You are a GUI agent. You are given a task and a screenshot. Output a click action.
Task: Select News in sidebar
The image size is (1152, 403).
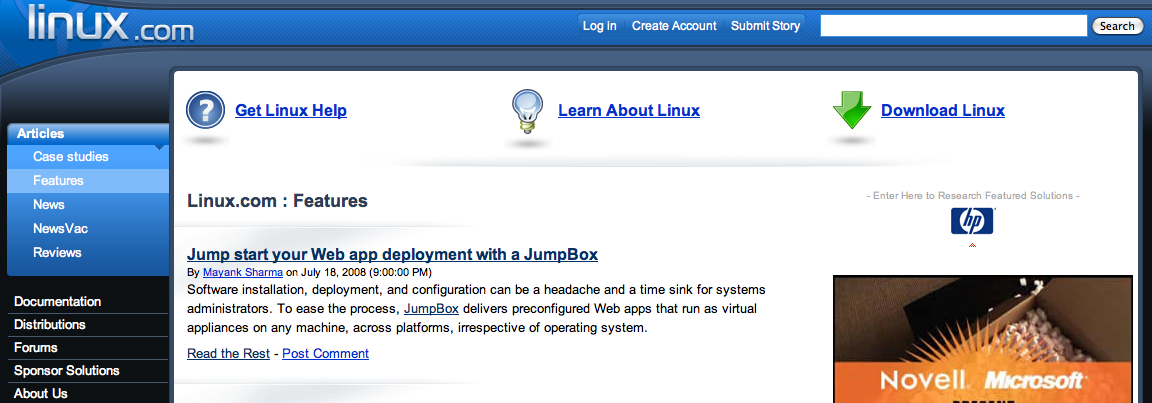tap(88, 204)
